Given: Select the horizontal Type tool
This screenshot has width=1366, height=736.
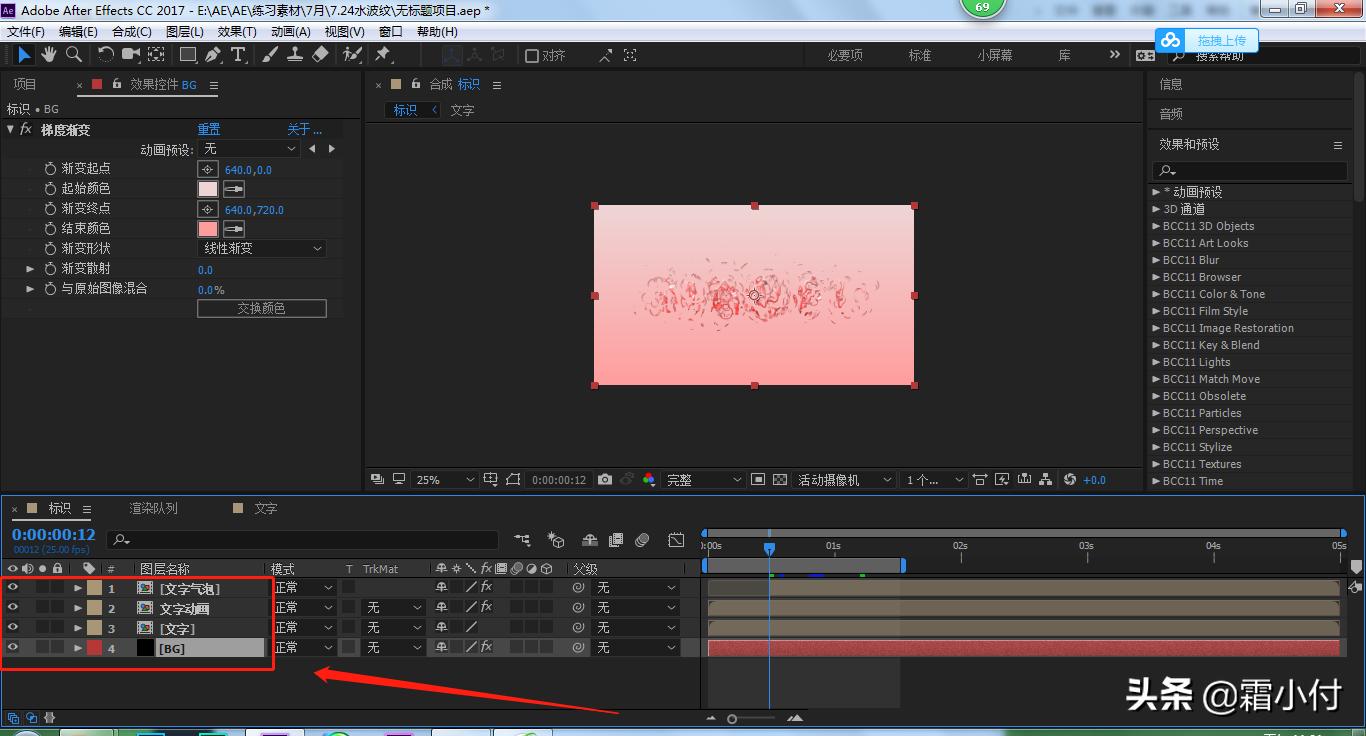Looking at the screenshot, I should click(x=238, y=55).
